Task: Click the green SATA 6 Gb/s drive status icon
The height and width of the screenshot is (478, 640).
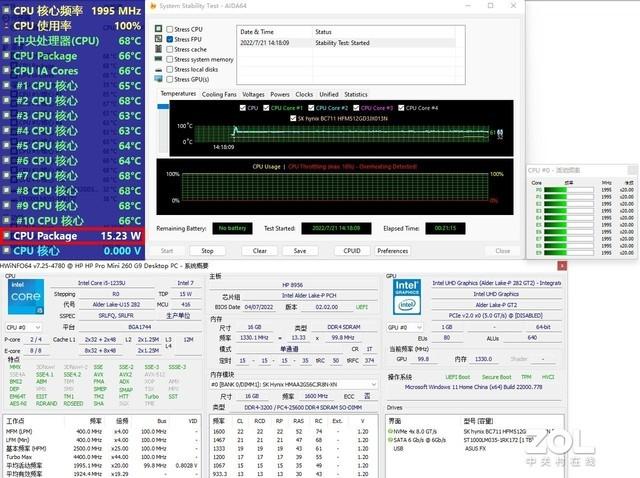Action: [x=390, y=440]
